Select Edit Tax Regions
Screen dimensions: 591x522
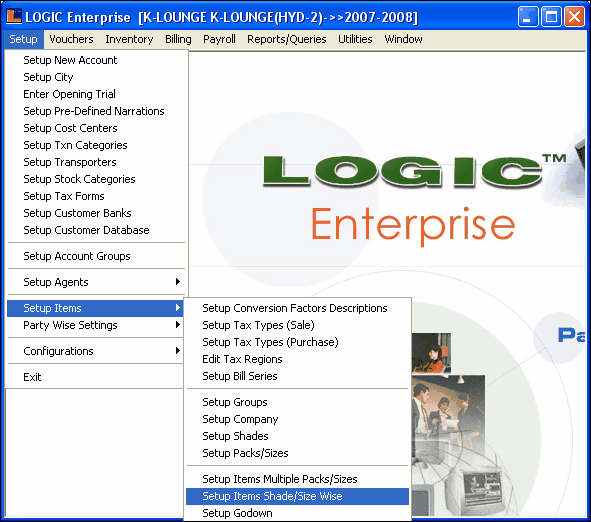(297, 359)
